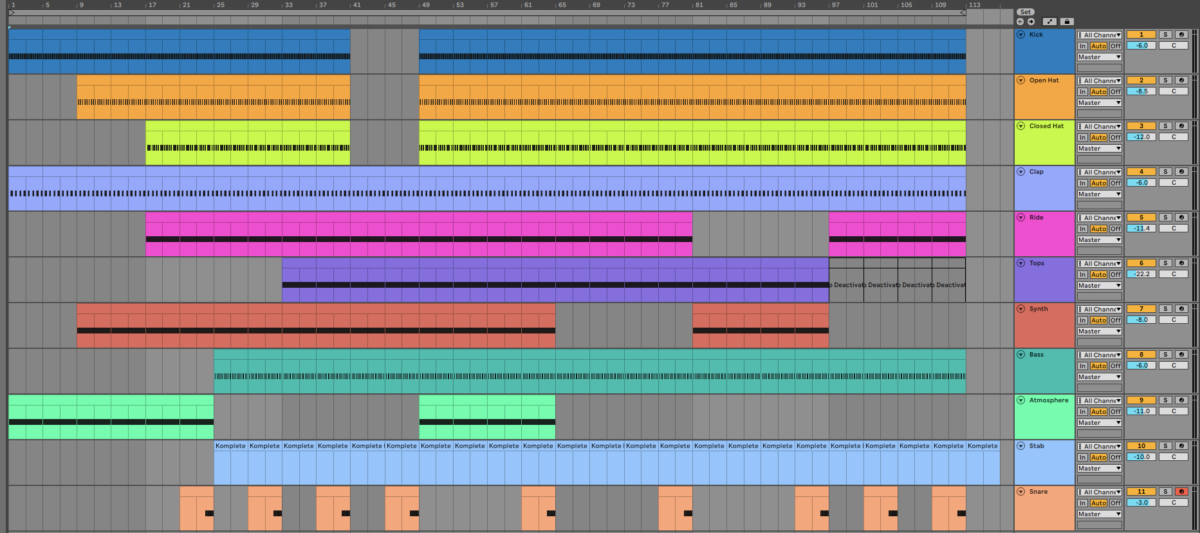Set Snare monitoring to Off
Image resolution: width=1200 pixels, height=533 pixels.
(1115, 503)
